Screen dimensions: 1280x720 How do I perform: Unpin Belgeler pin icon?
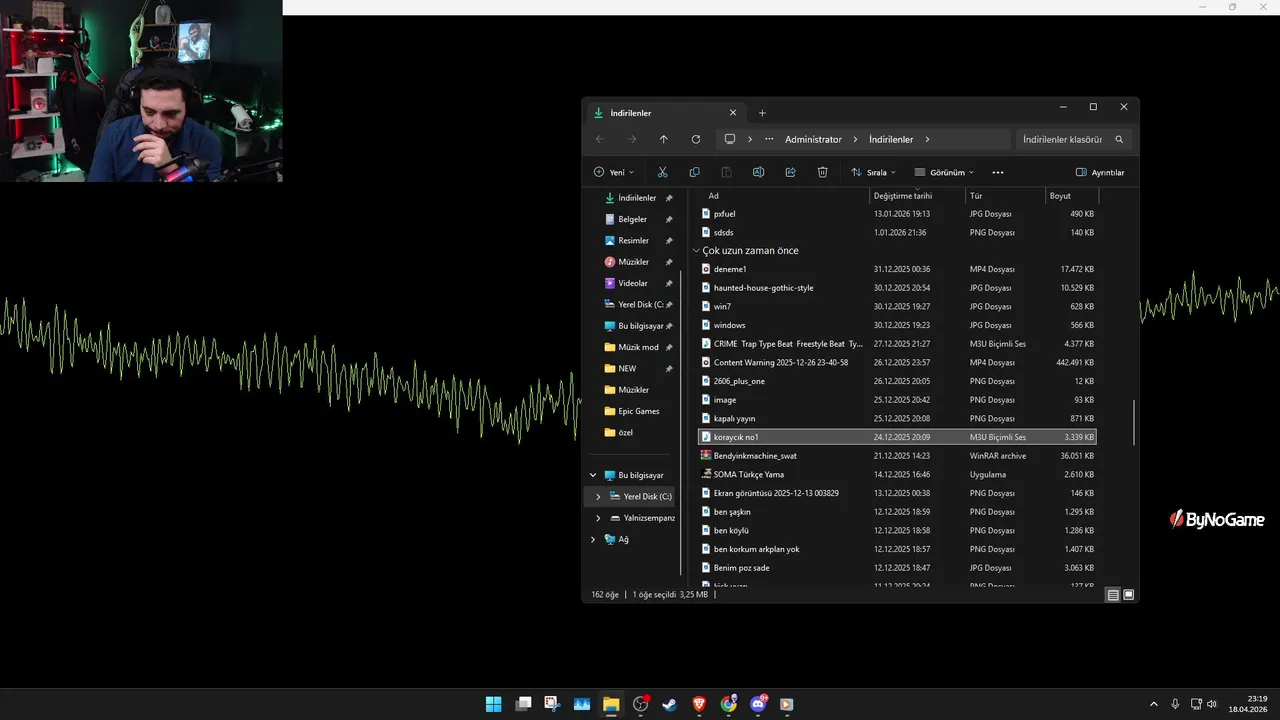point(669,219)
